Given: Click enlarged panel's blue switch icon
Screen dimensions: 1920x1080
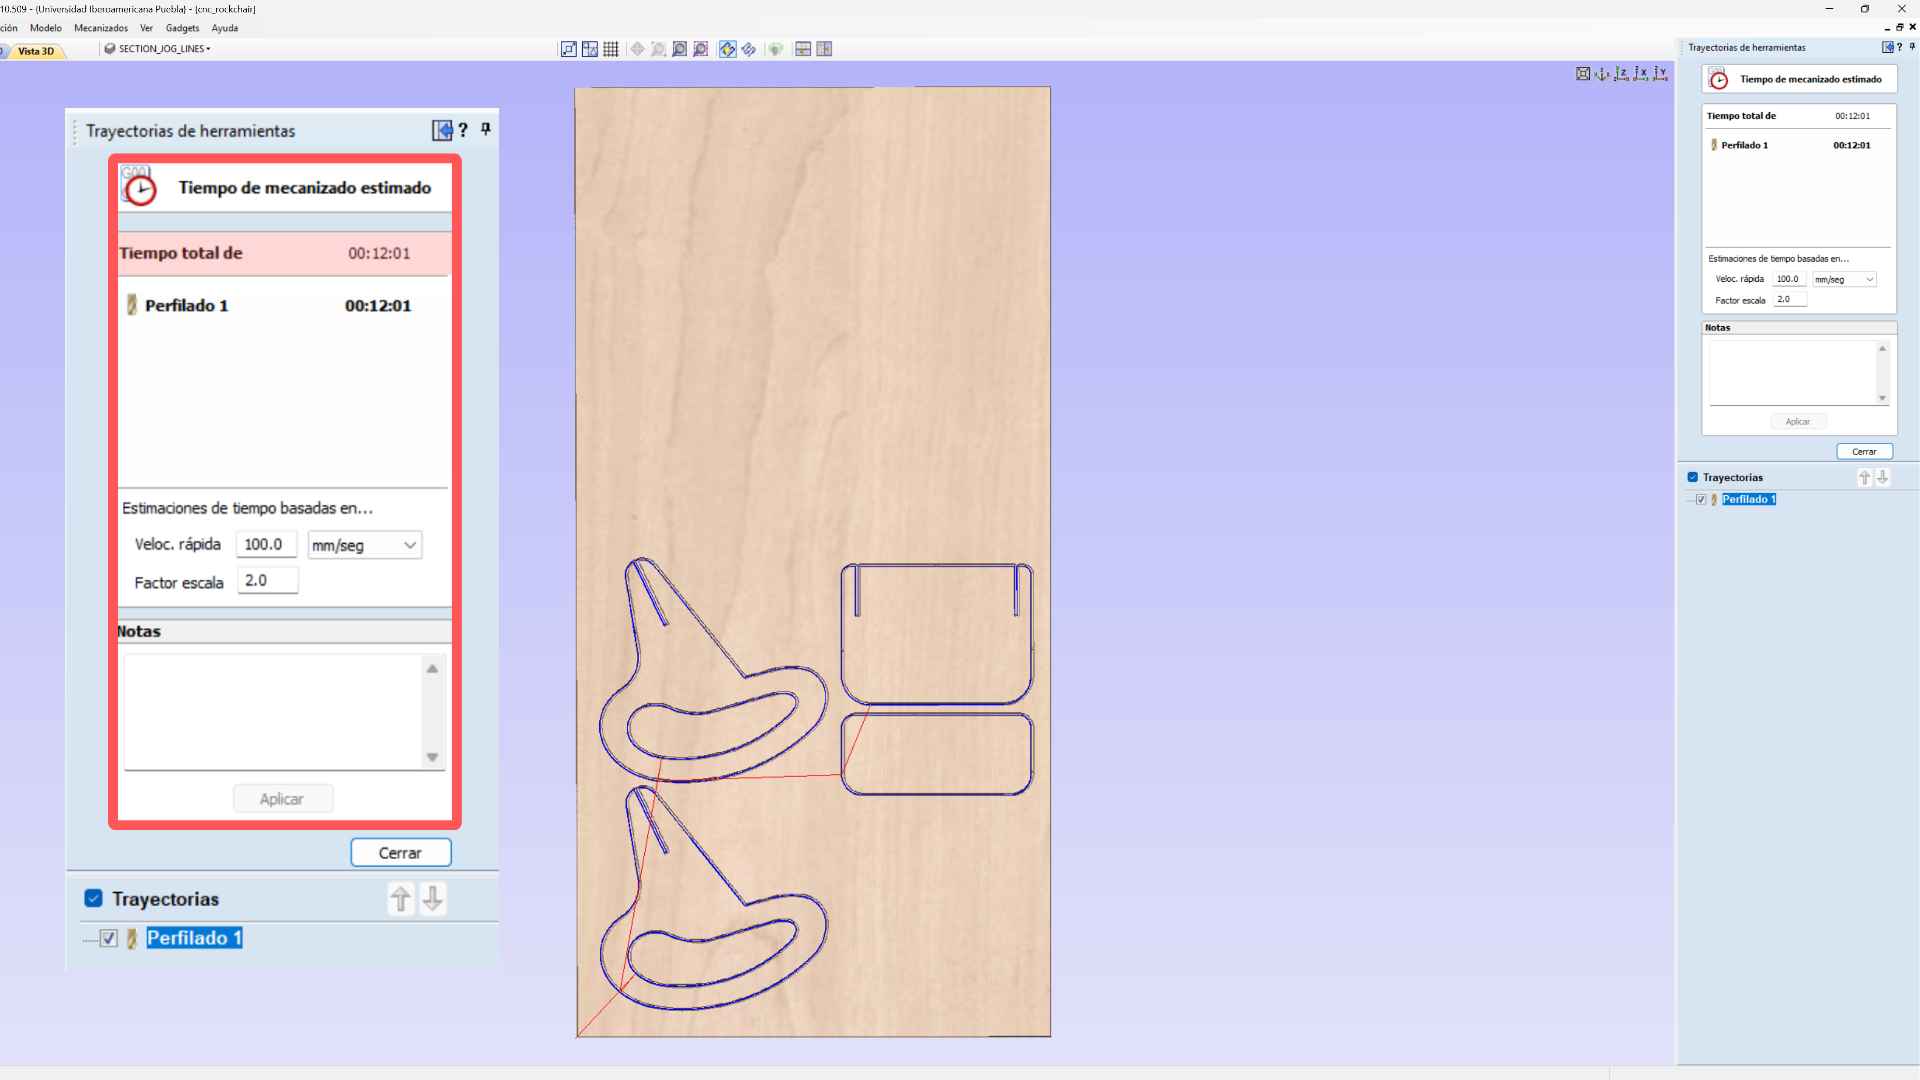Looking at the screenshot, I should (442, 130).
